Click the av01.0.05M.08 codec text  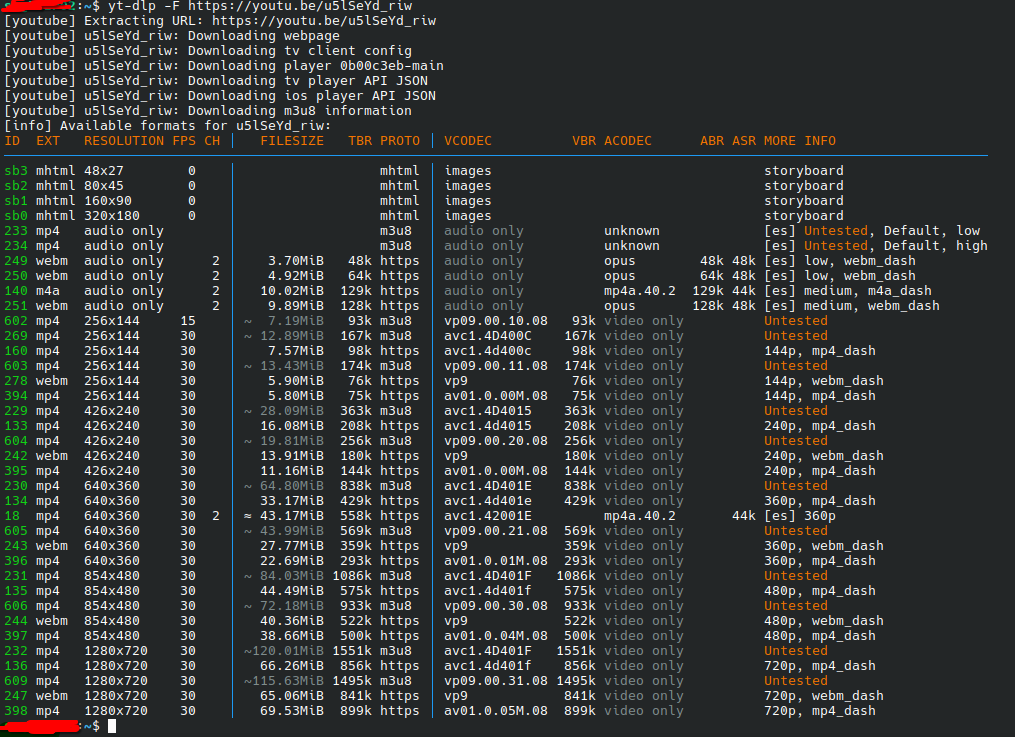496,711
